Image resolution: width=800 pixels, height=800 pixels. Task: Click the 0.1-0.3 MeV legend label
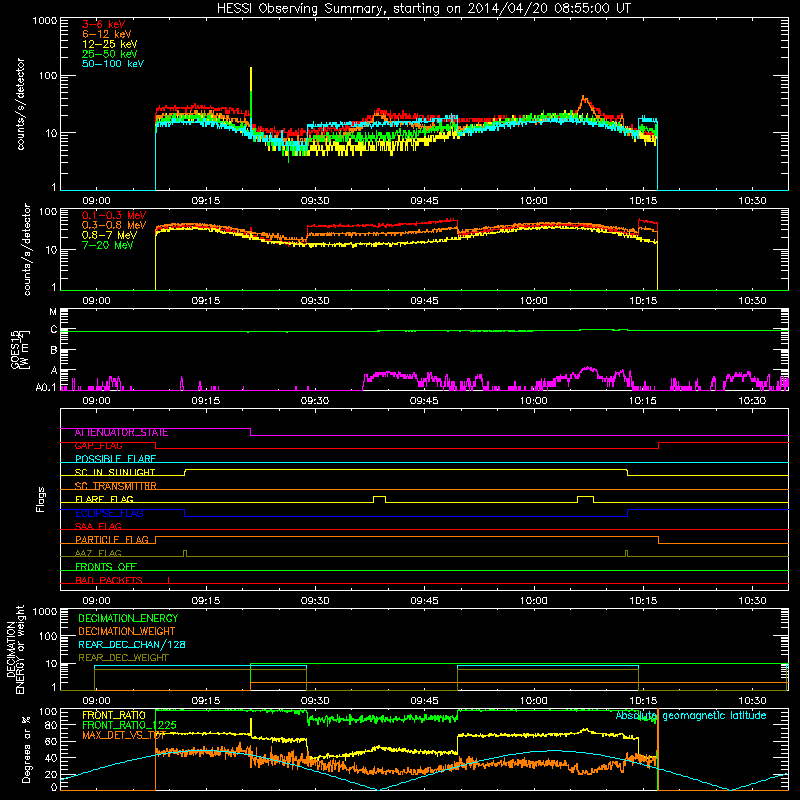pyautogui.click(x=114, y=215)
